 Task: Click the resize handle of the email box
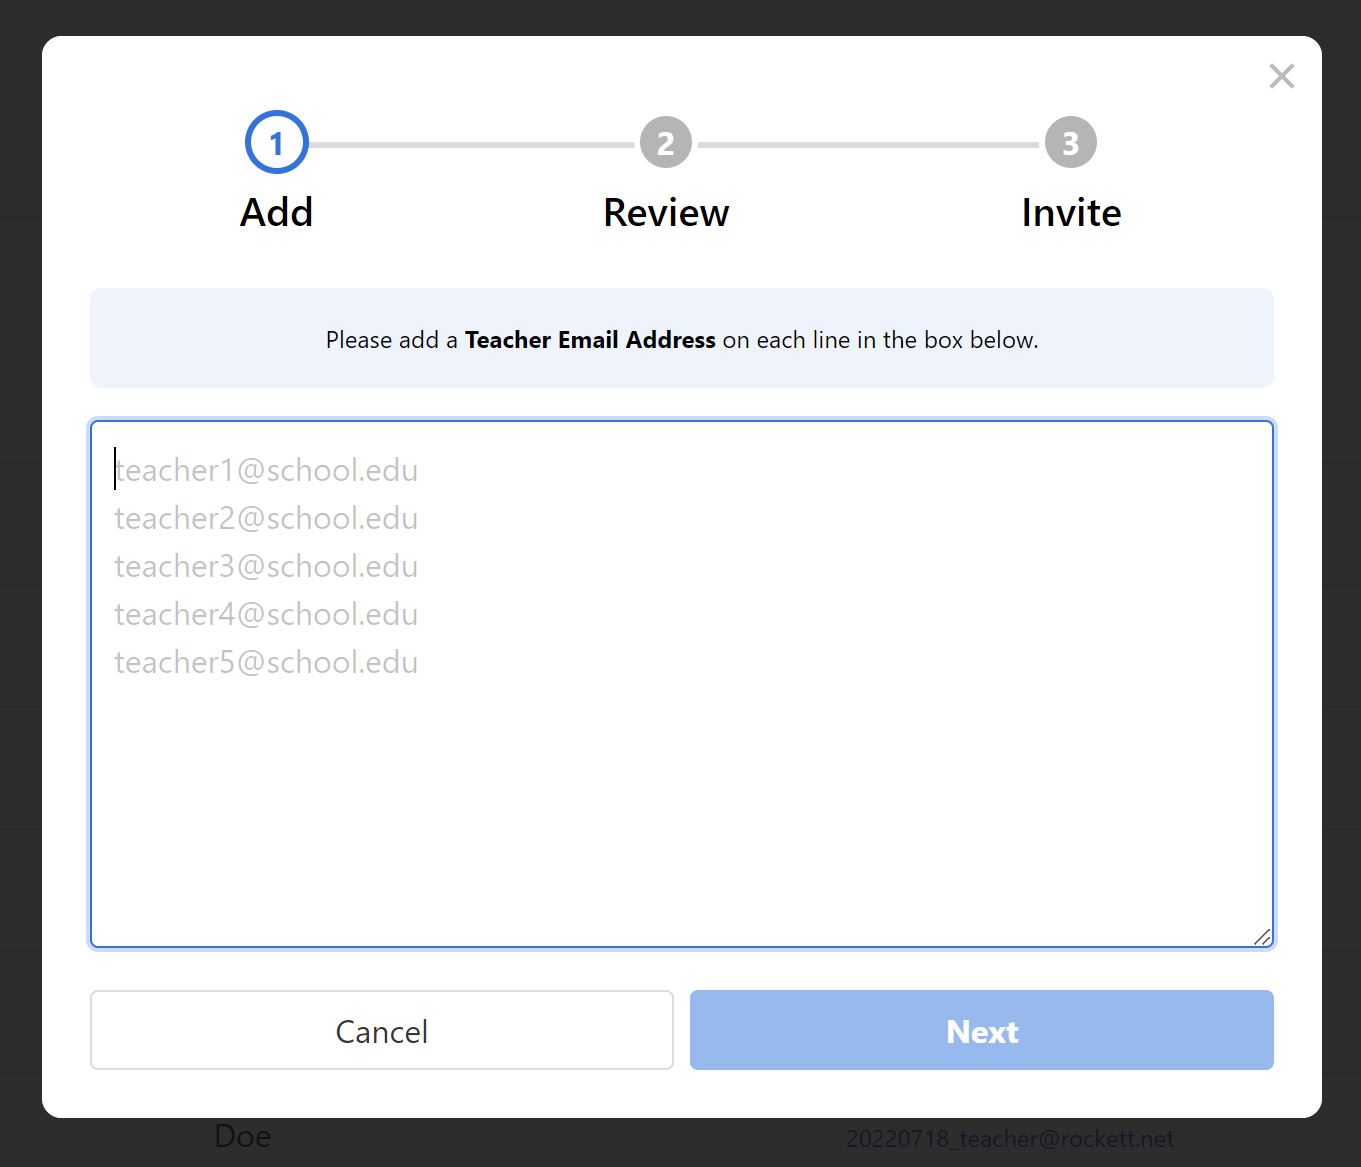(1262, 937)
